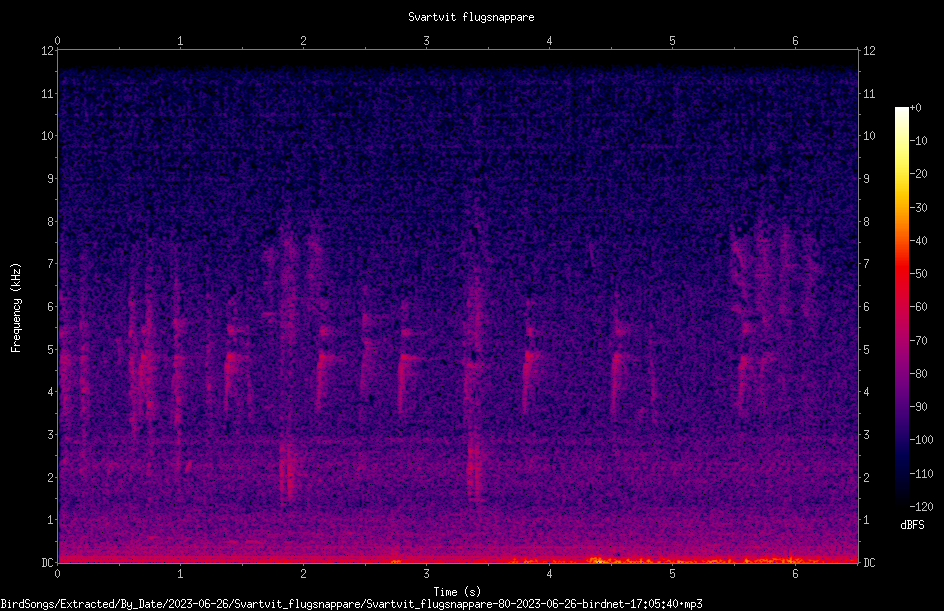Click the color scale gradient bar

click(x=902, y=307)
